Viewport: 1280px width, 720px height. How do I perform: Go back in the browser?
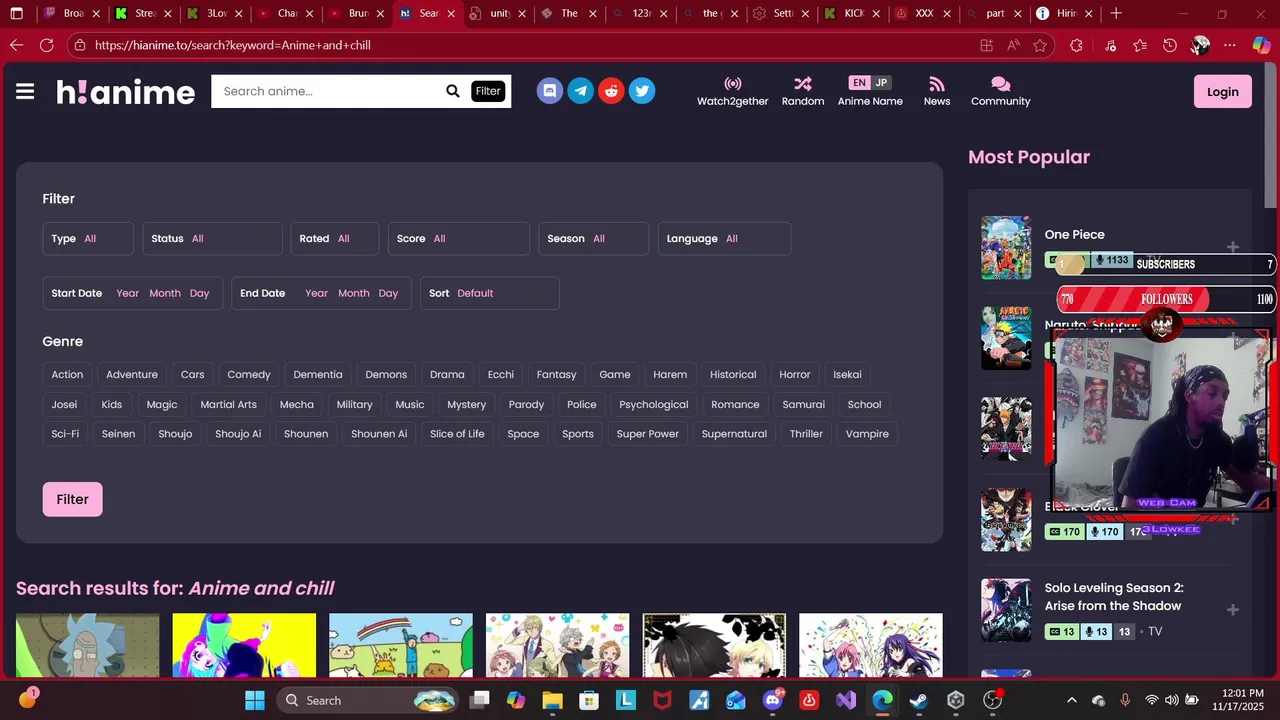click(16, 45)
